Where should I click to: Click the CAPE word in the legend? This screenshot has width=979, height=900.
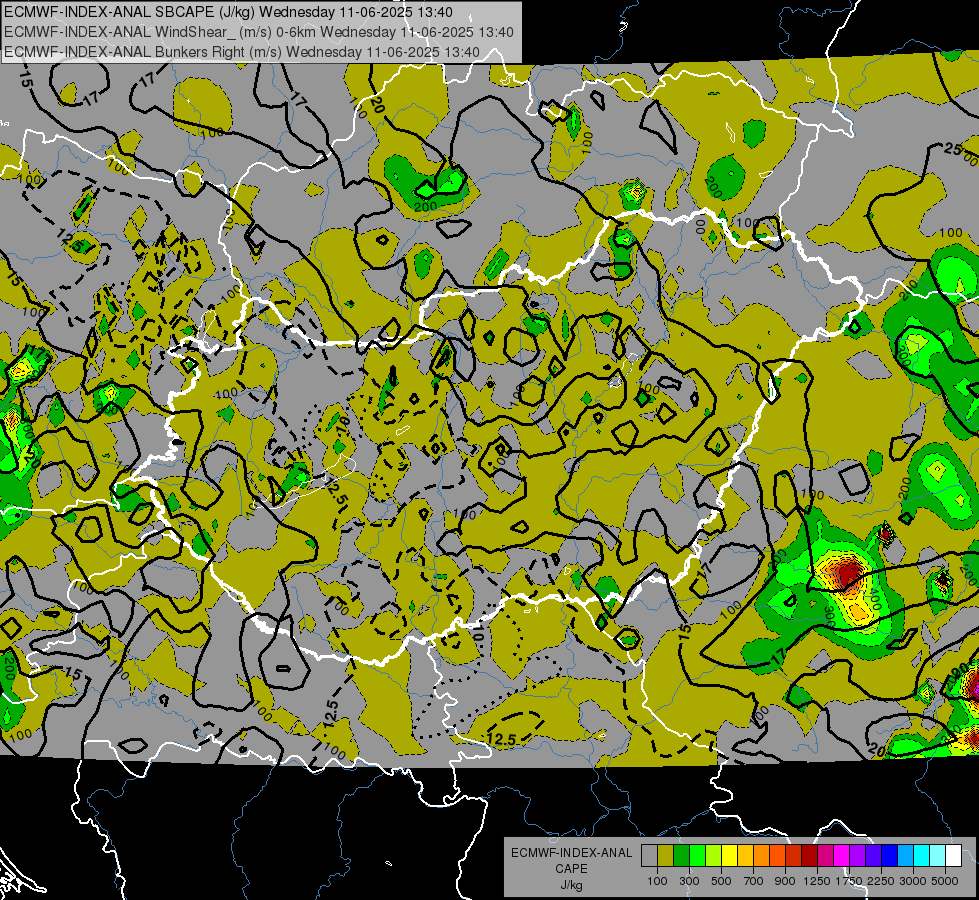(571, 869)
